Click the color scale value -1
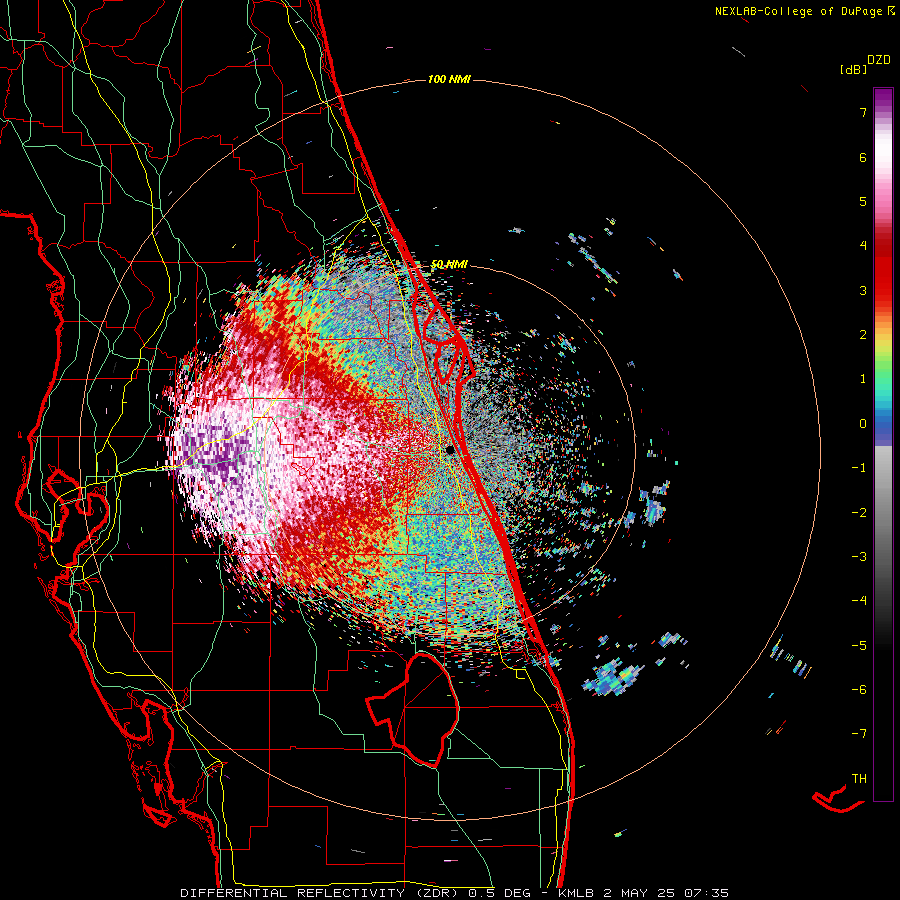The image size is (900, 900). pyautogui.click(x=859, y=468)
